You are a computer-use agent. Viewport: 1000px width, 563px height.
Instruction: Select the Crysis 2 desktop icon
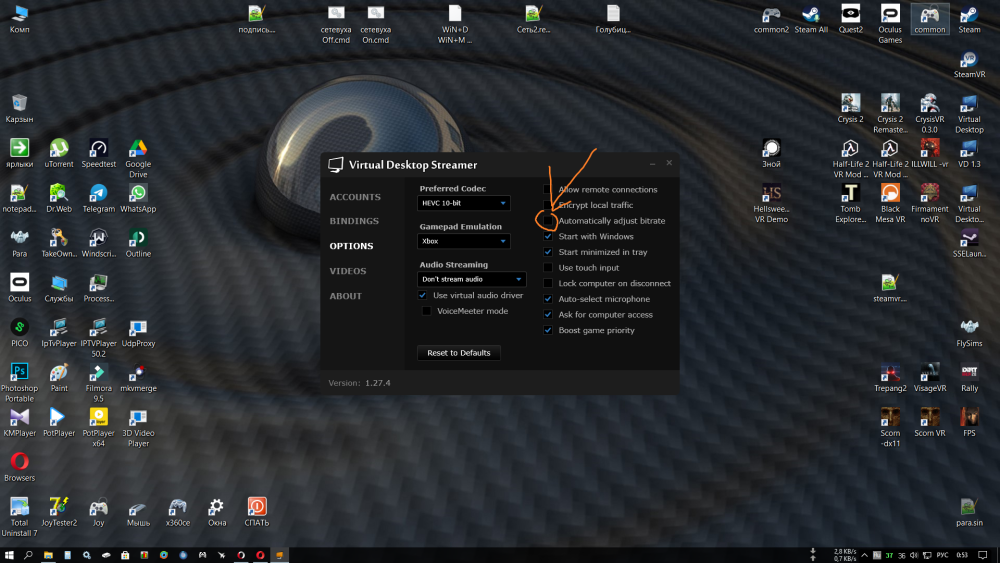(850, 108)
